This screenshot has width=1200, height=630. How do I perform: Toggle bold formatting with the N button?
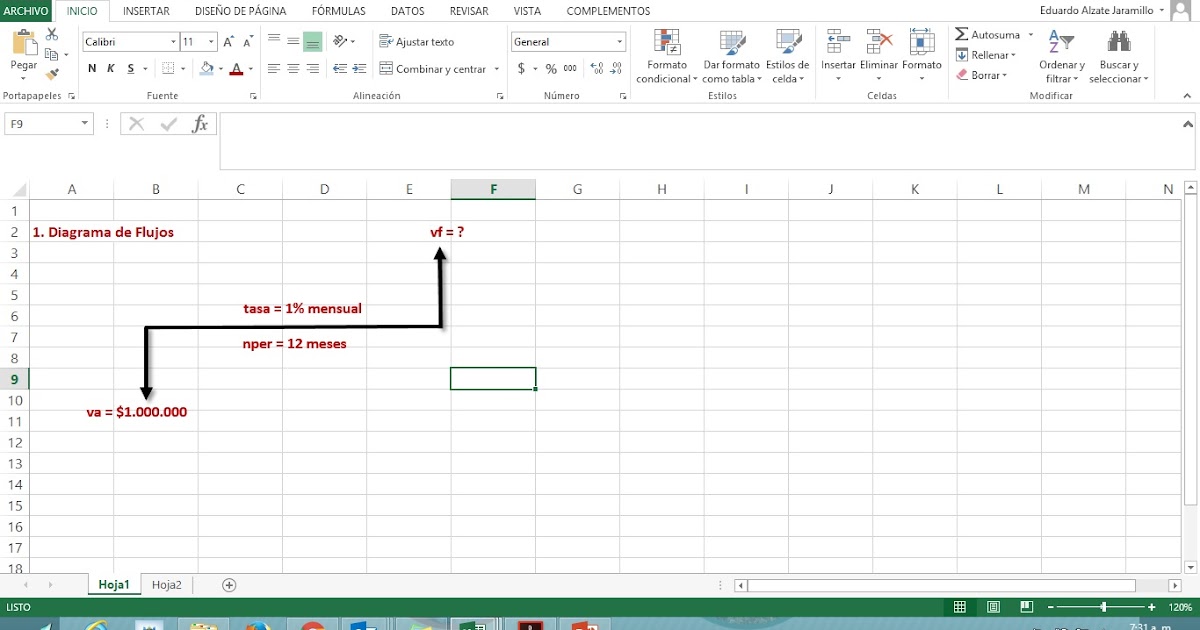(91, 68)
